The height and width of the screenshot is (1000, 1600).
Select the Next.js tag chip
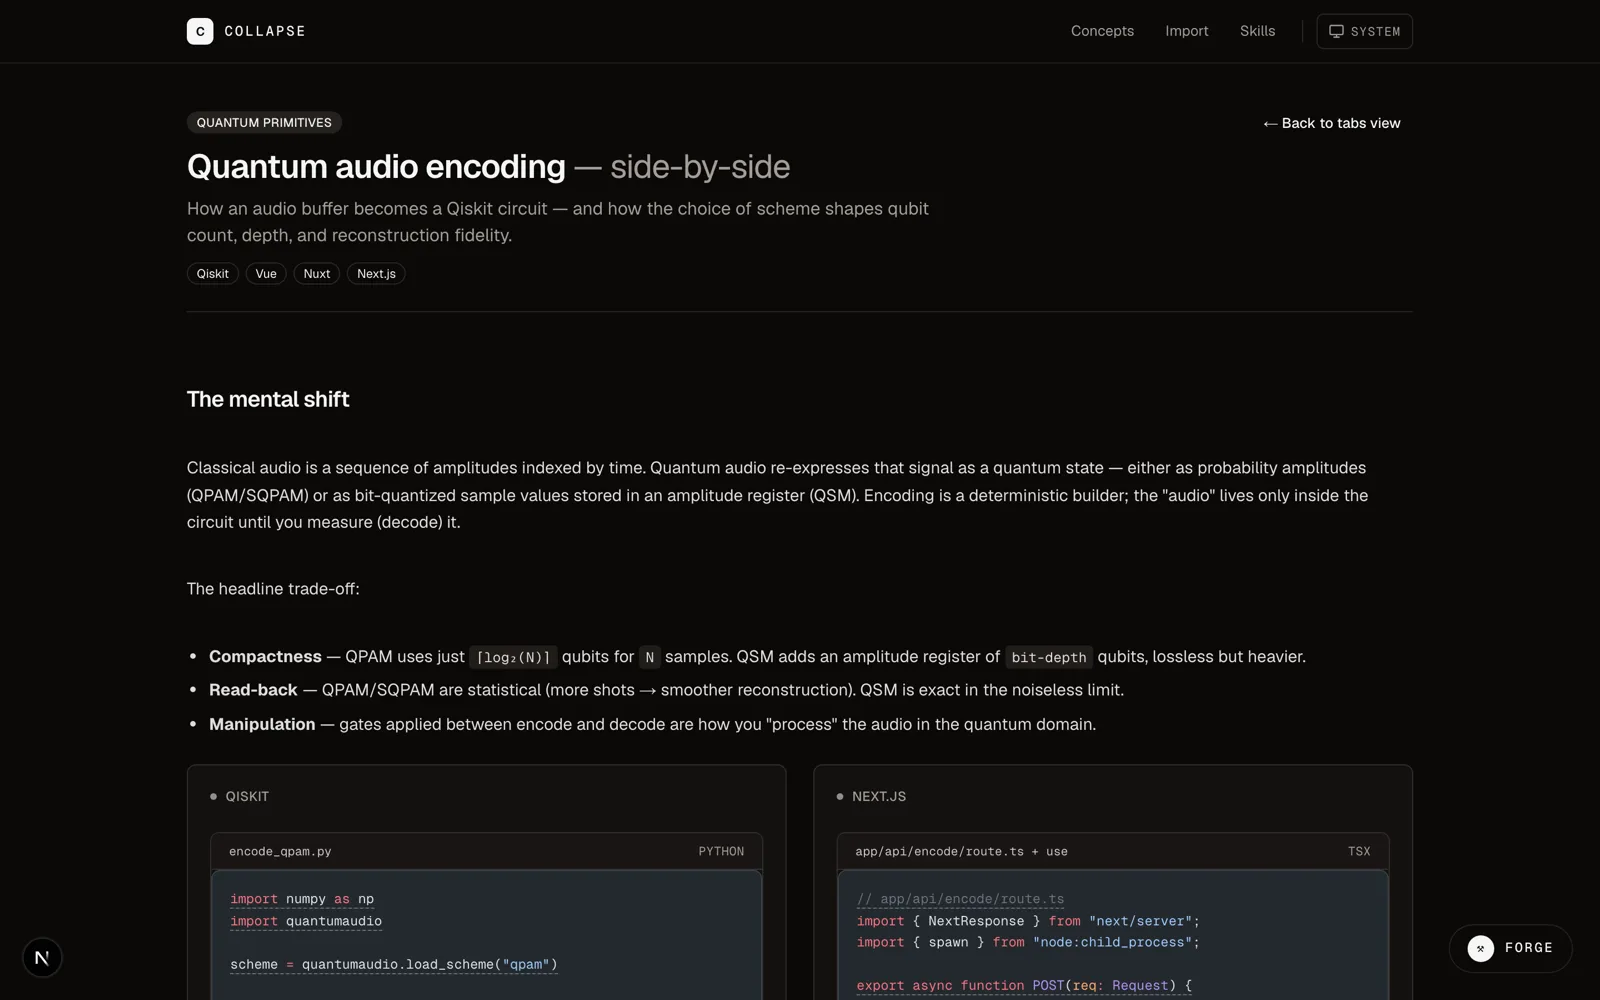[376, 274]
